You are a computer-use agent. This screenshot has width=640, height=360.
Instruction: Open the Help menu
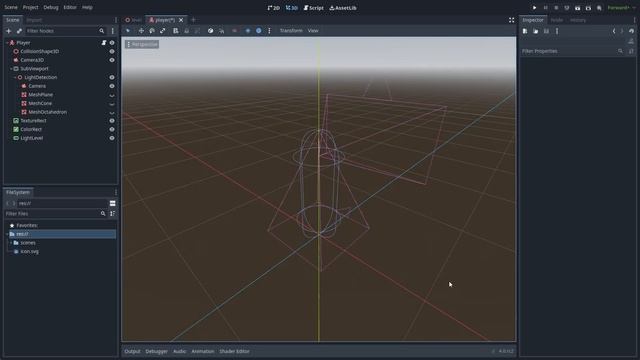point(87,7)
